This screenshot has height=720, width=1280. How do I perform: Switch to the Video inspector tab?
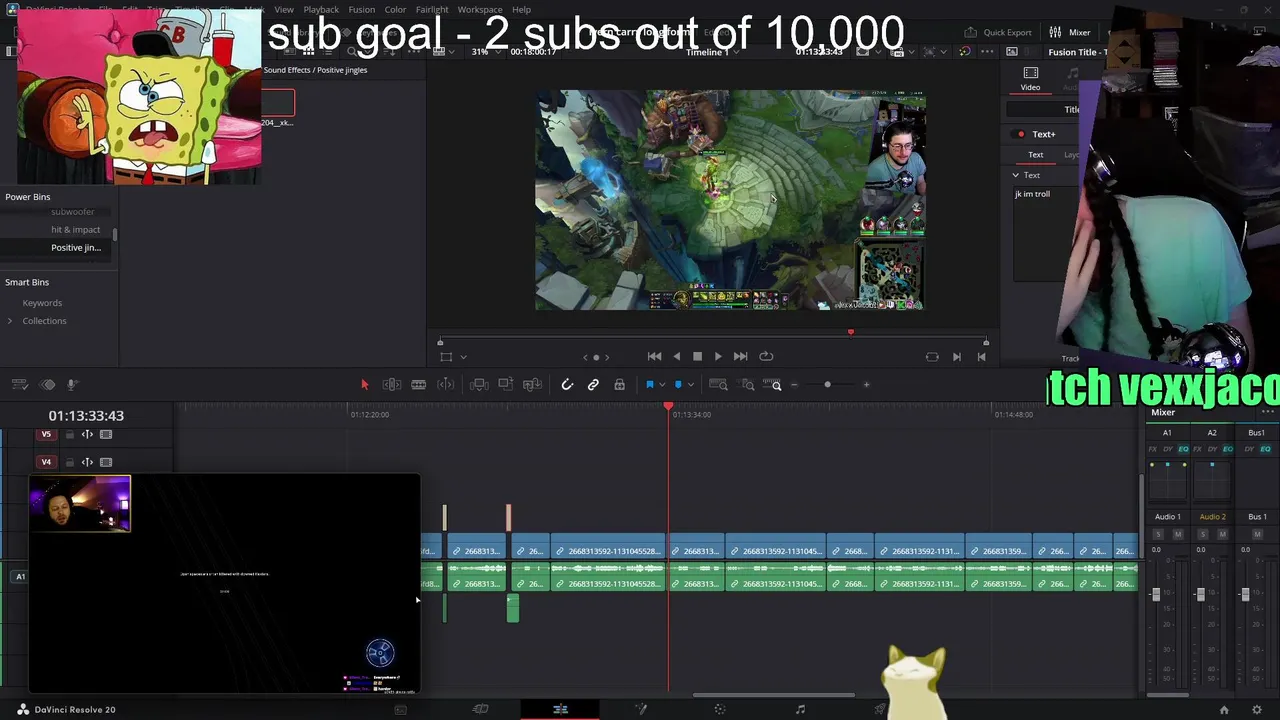click(x=1030, y=79)
